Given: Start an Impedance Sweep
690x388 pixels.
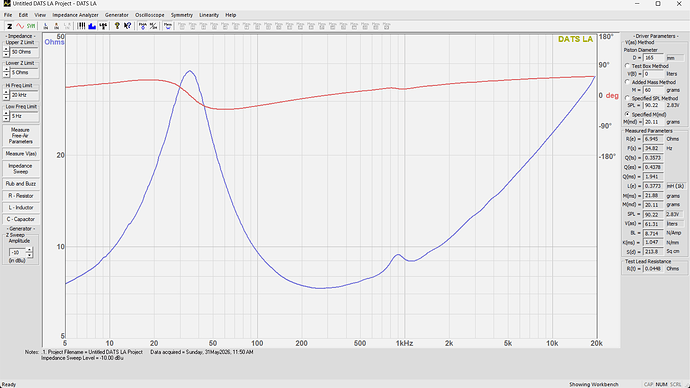Looking at the screenshot, I should 21,169.
